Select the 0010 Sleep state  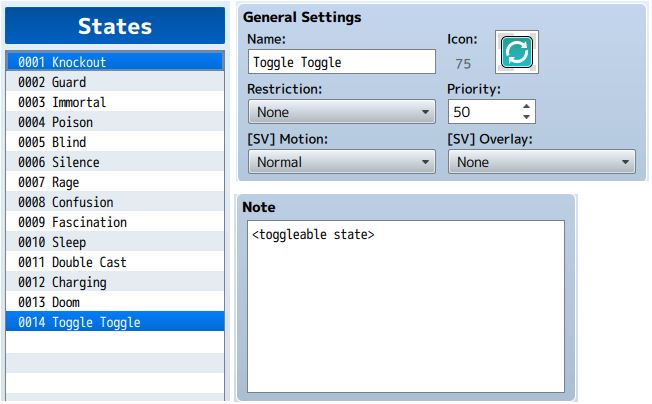115,242
